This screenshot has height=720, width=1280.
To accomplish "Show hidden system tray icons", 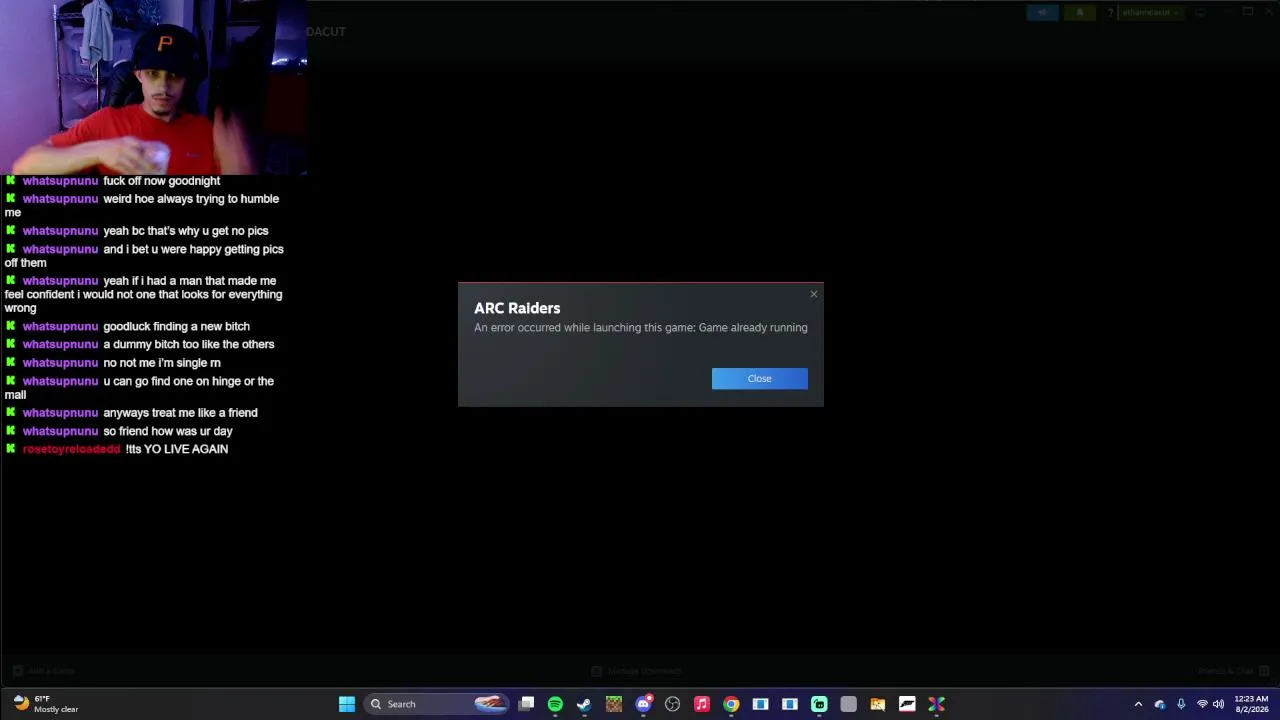I will click(x=1138, y=704).
